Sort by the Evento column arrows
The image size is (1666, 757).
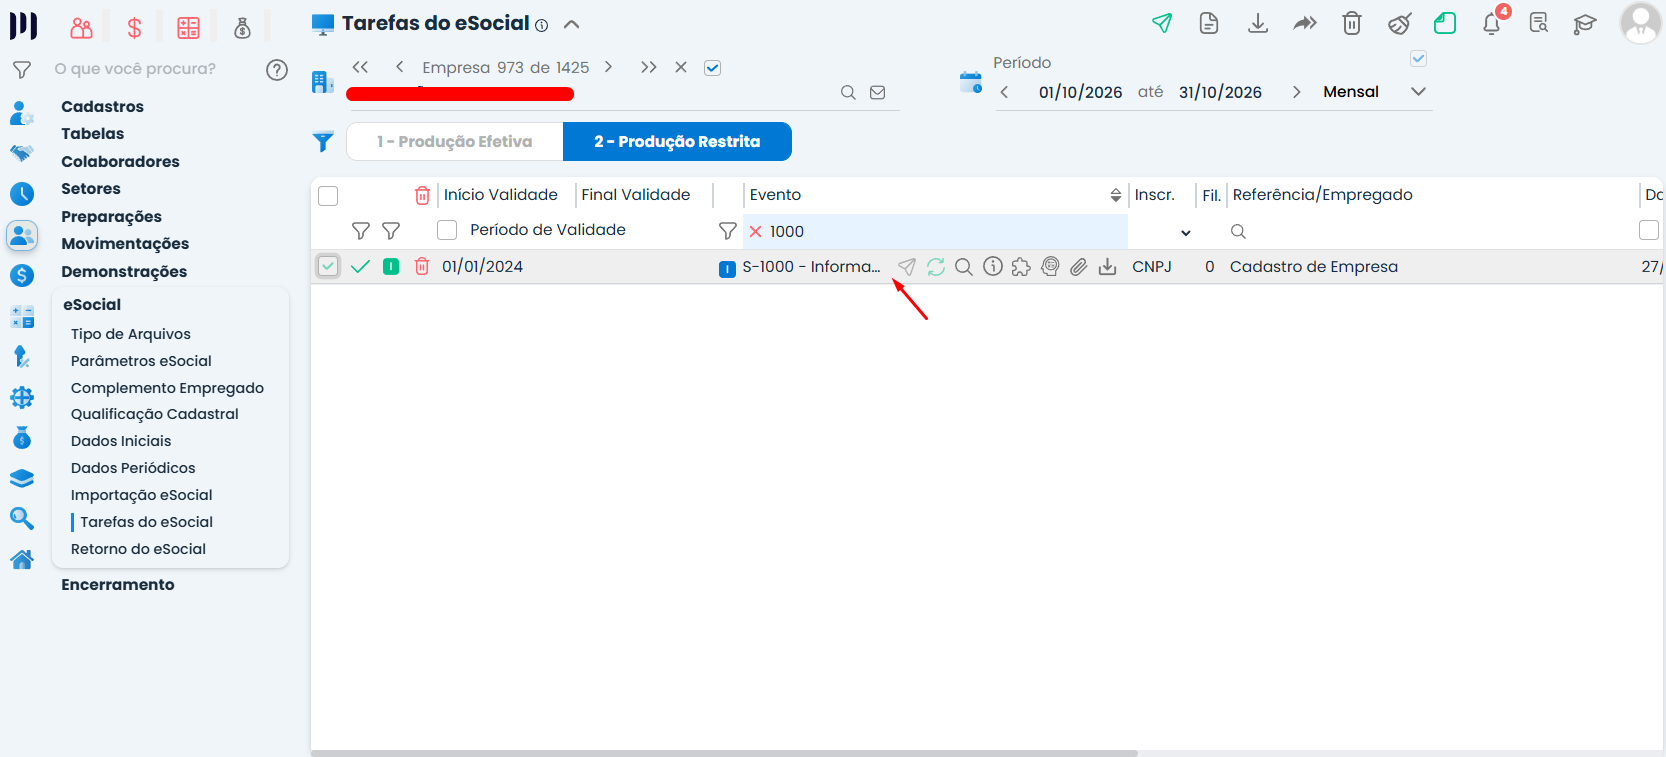click(x=1116, y=196)
